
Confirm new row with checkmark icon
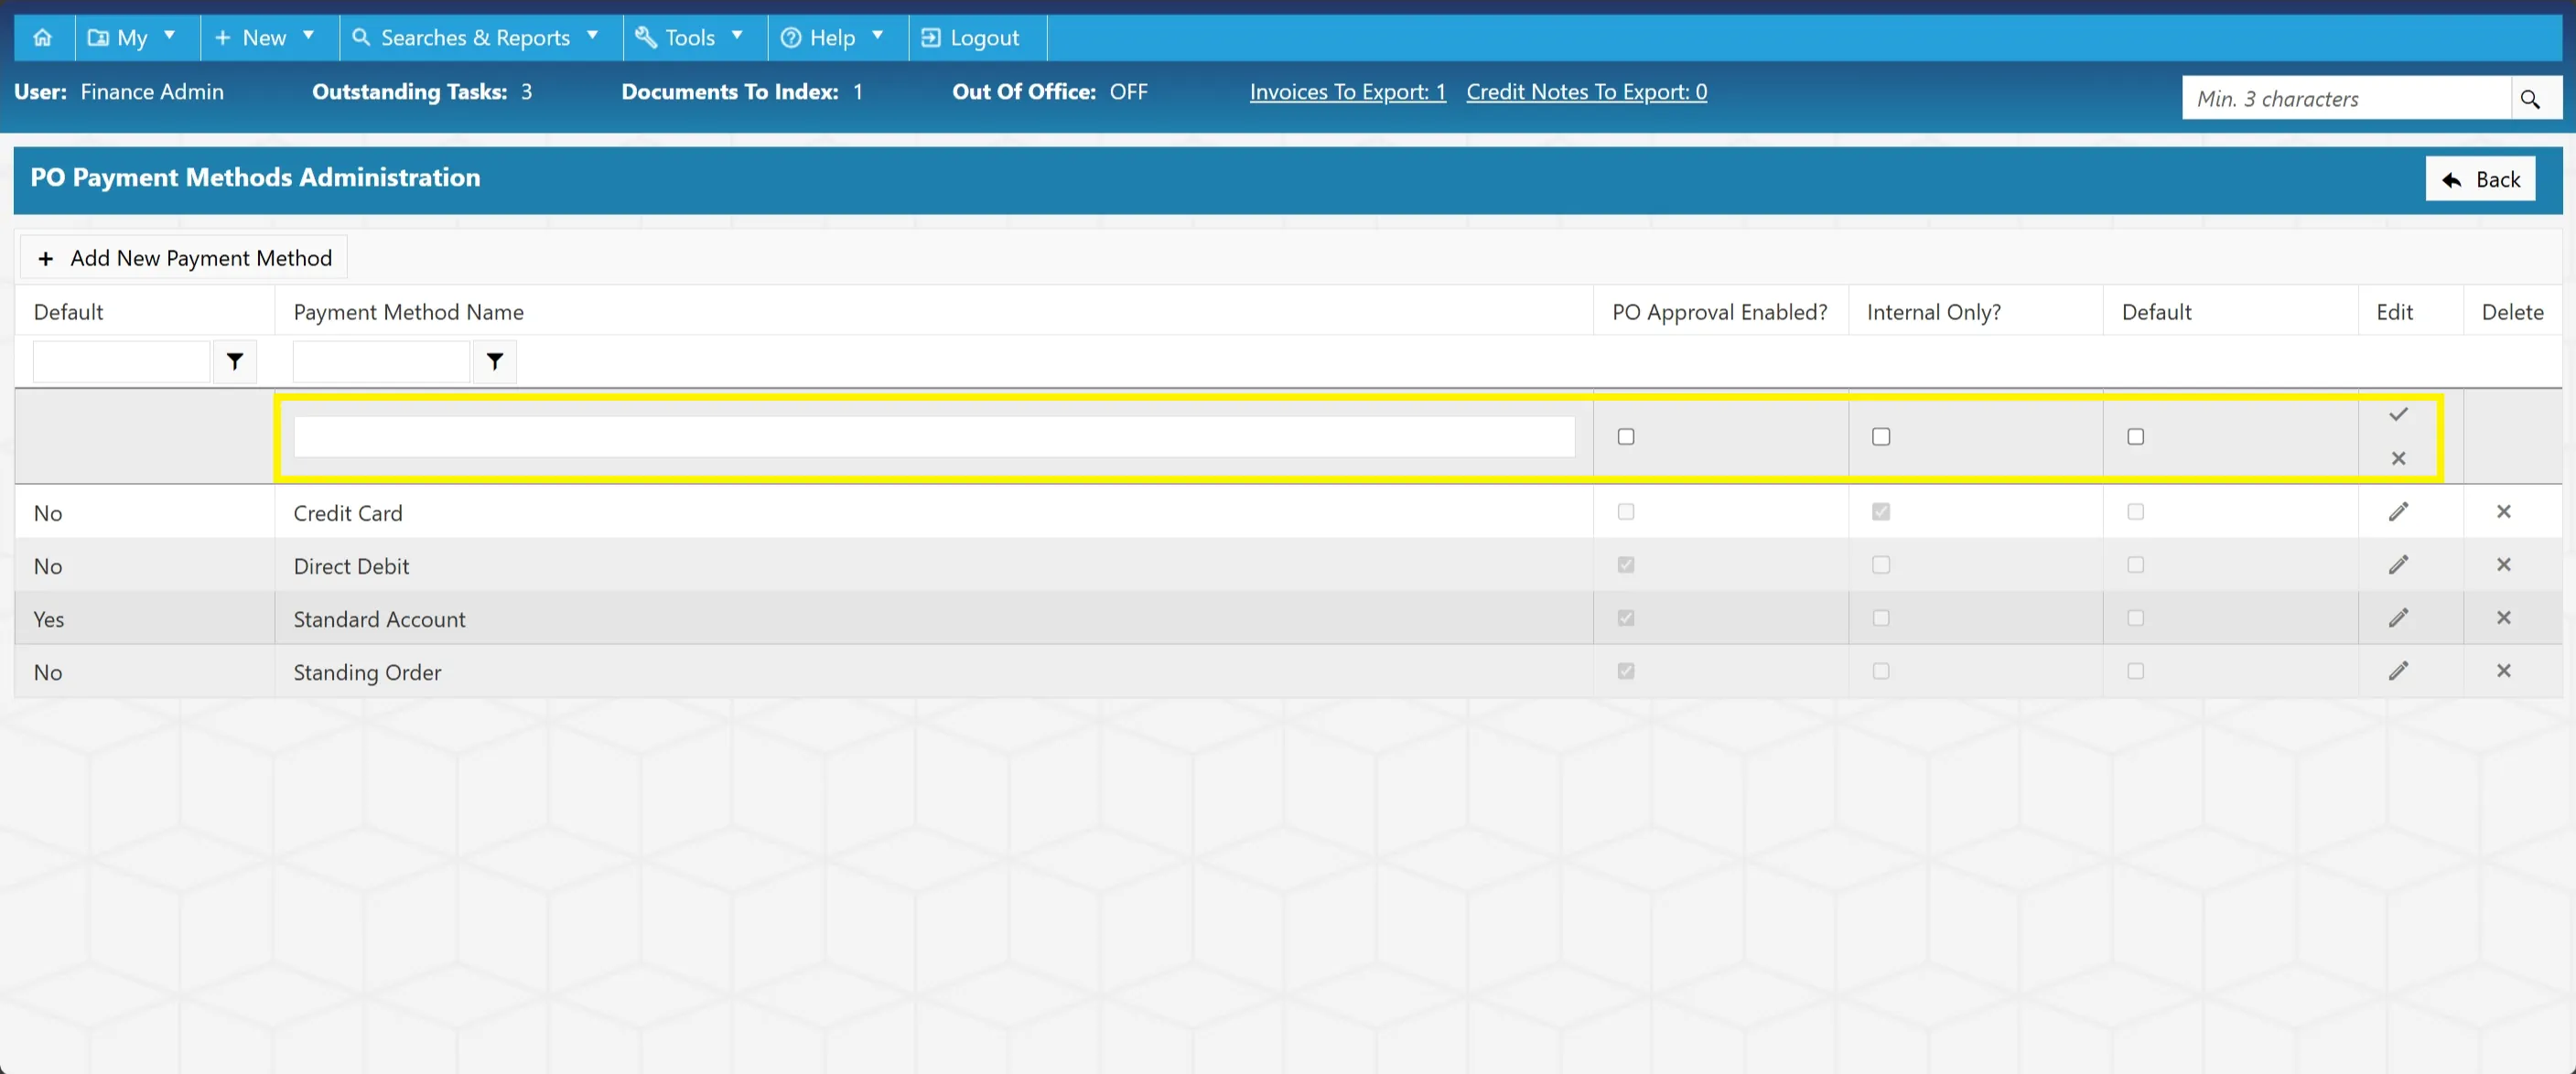click(x=2398, y=414)
